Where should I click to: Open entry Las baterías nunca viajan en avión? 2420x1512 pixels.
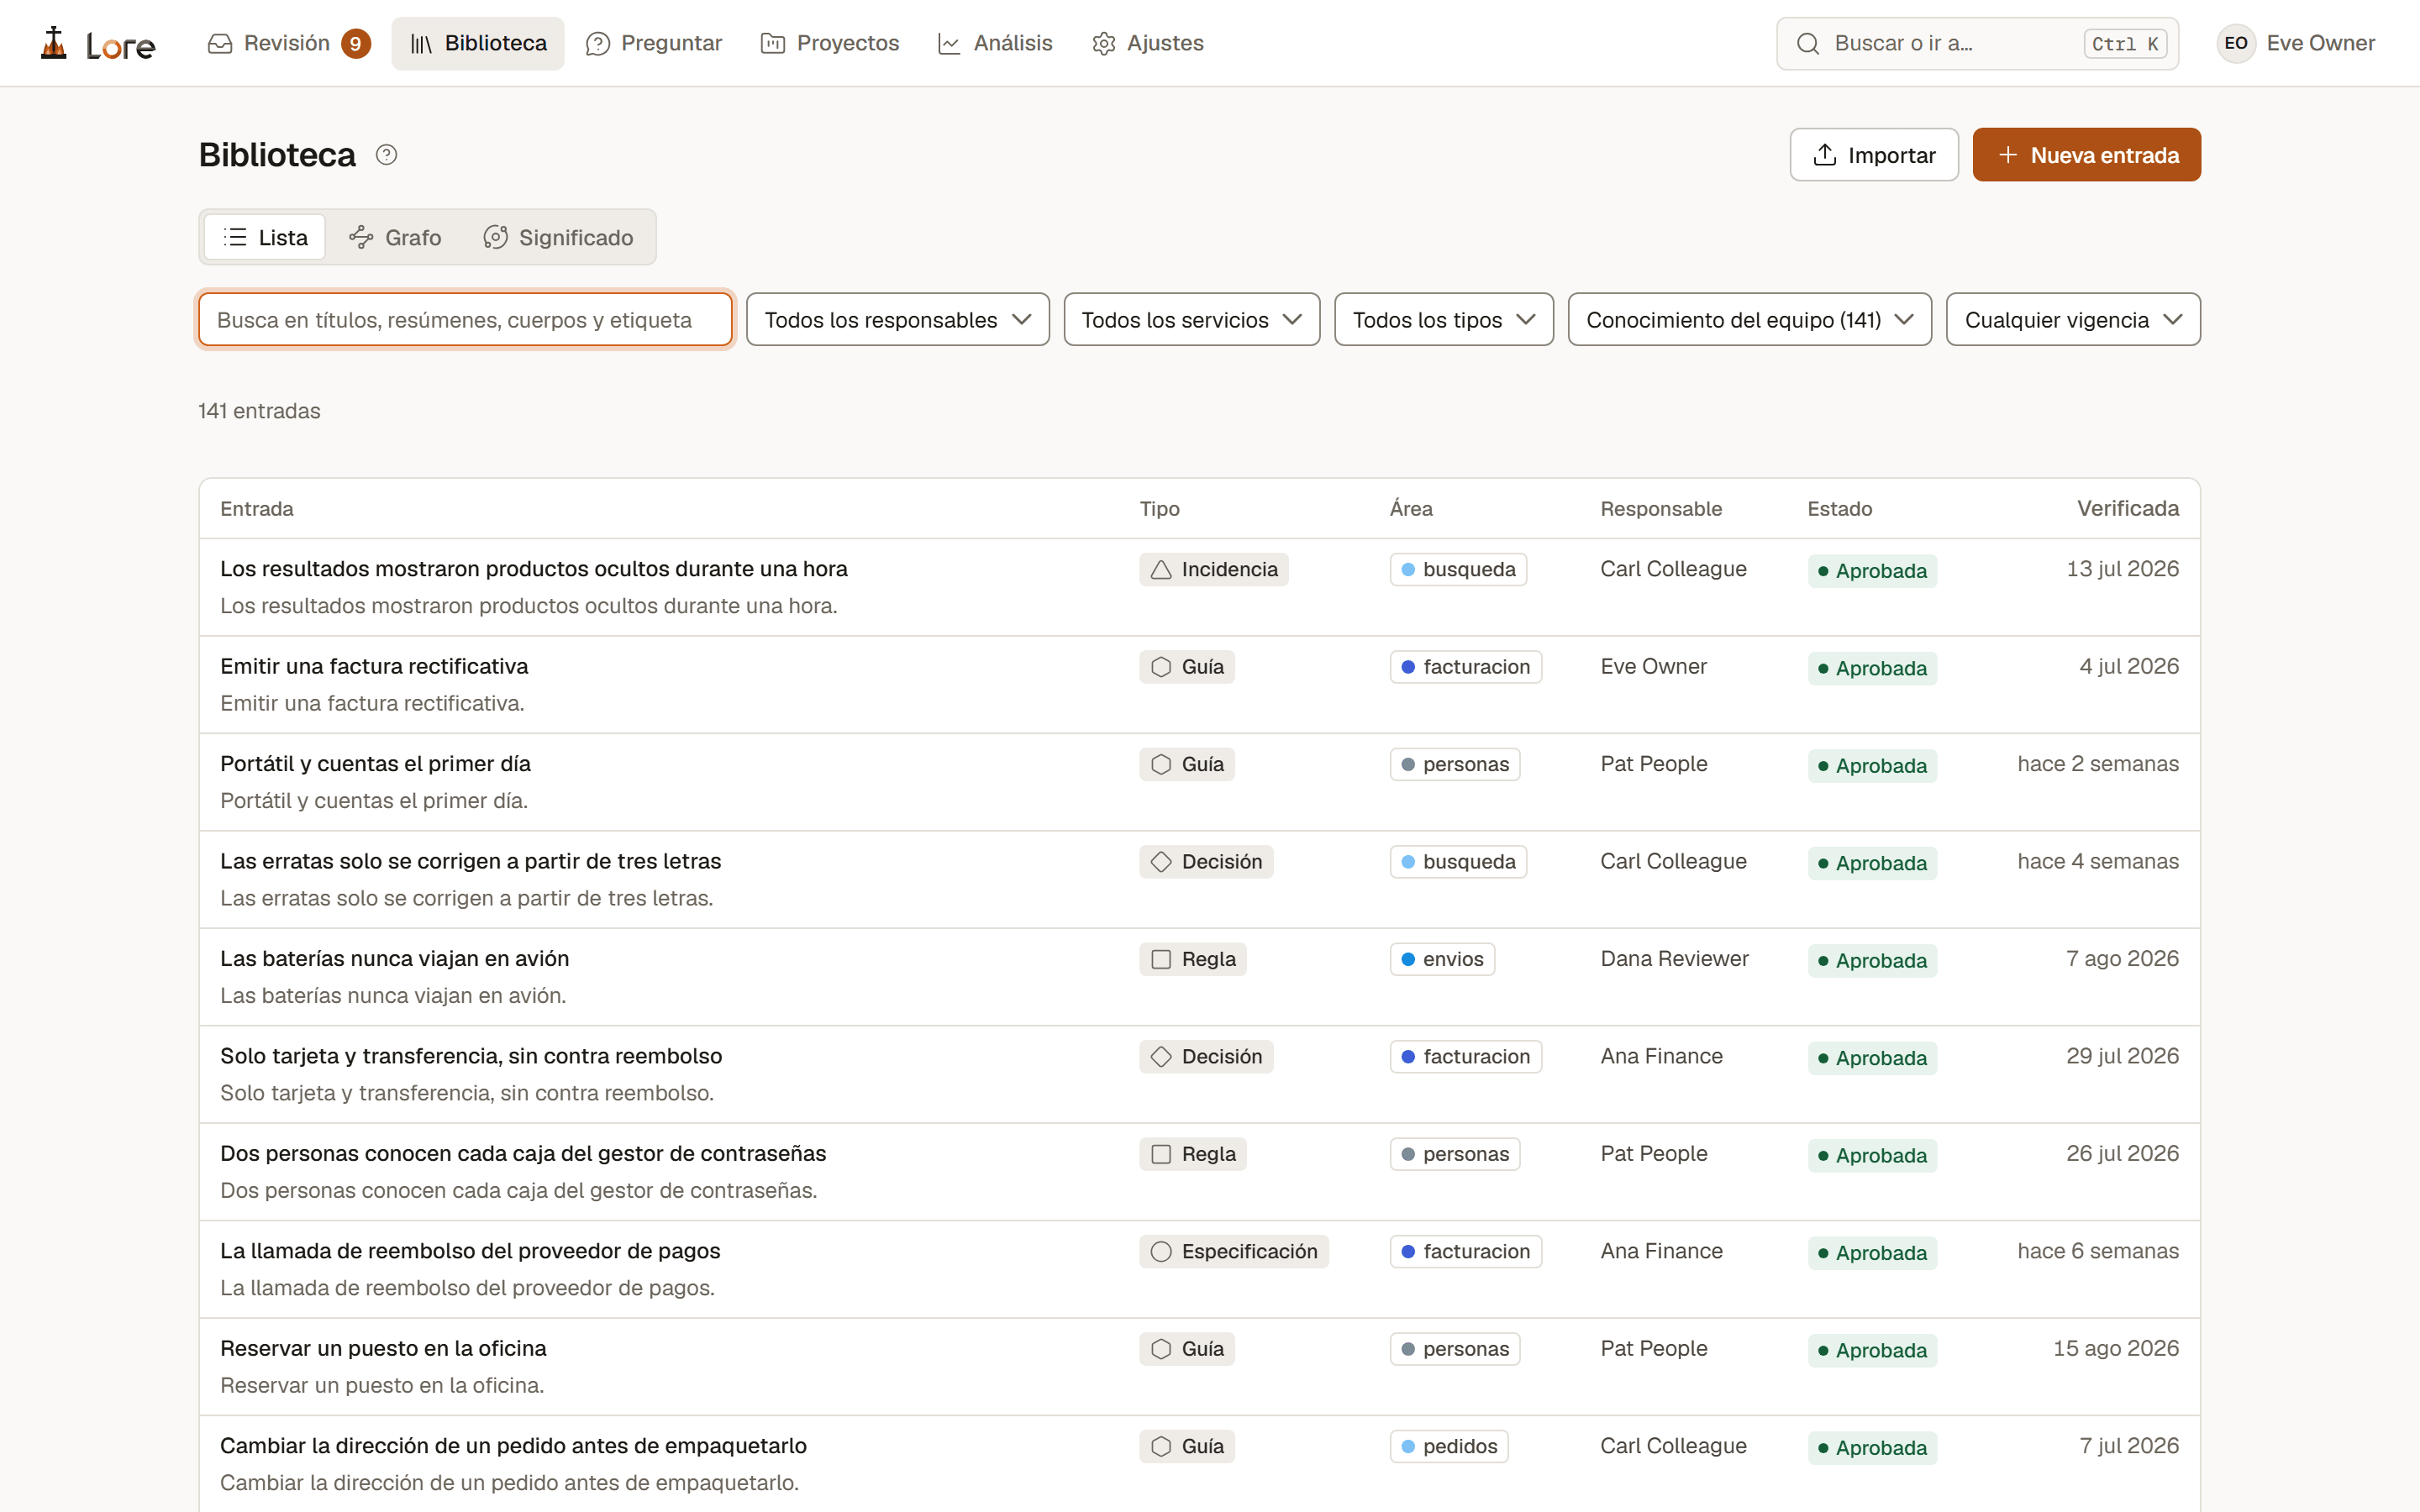pos(394,958)
